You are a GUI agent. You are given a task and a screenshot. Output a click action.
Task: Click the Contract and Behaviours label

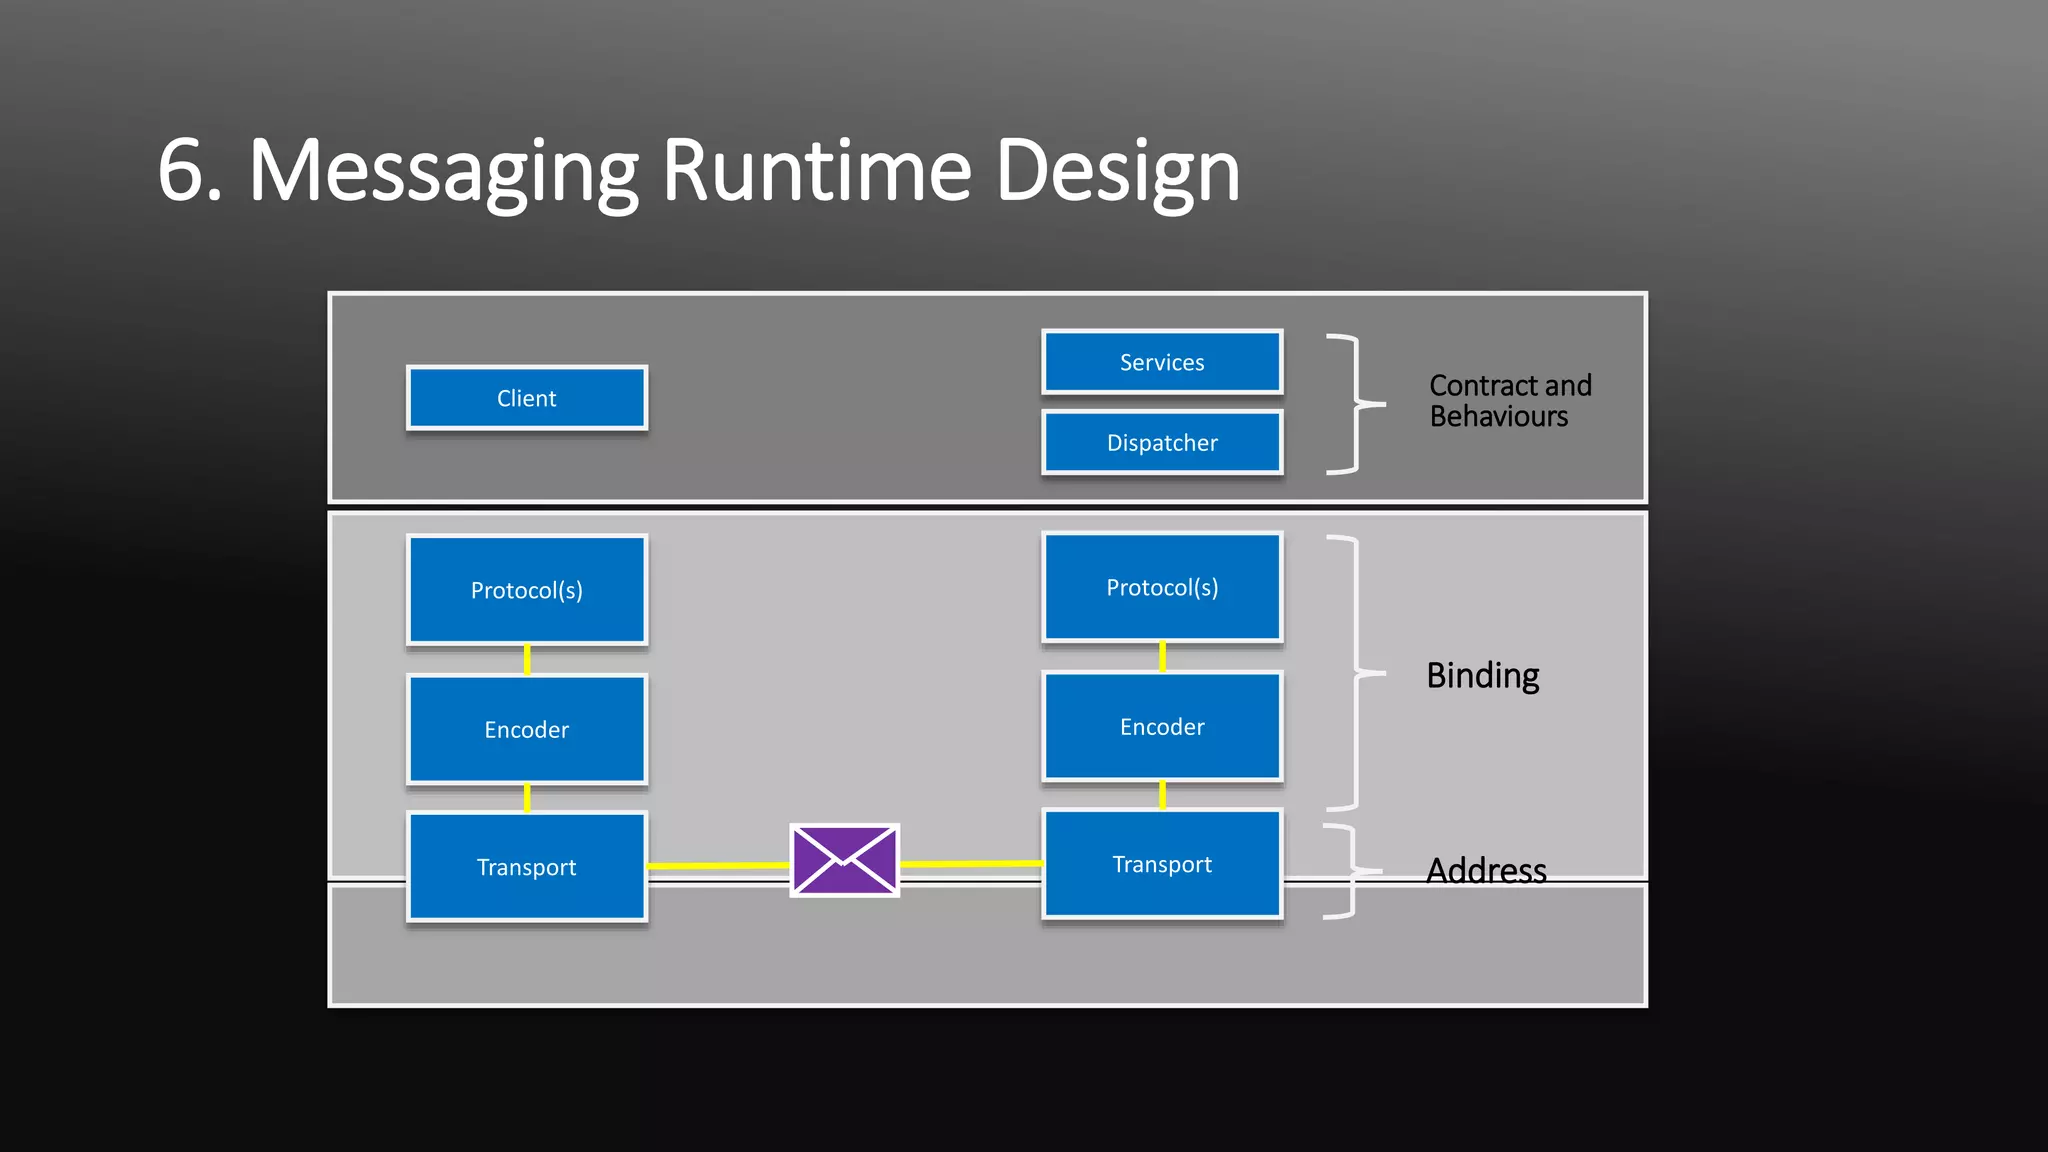[1510, 400]
